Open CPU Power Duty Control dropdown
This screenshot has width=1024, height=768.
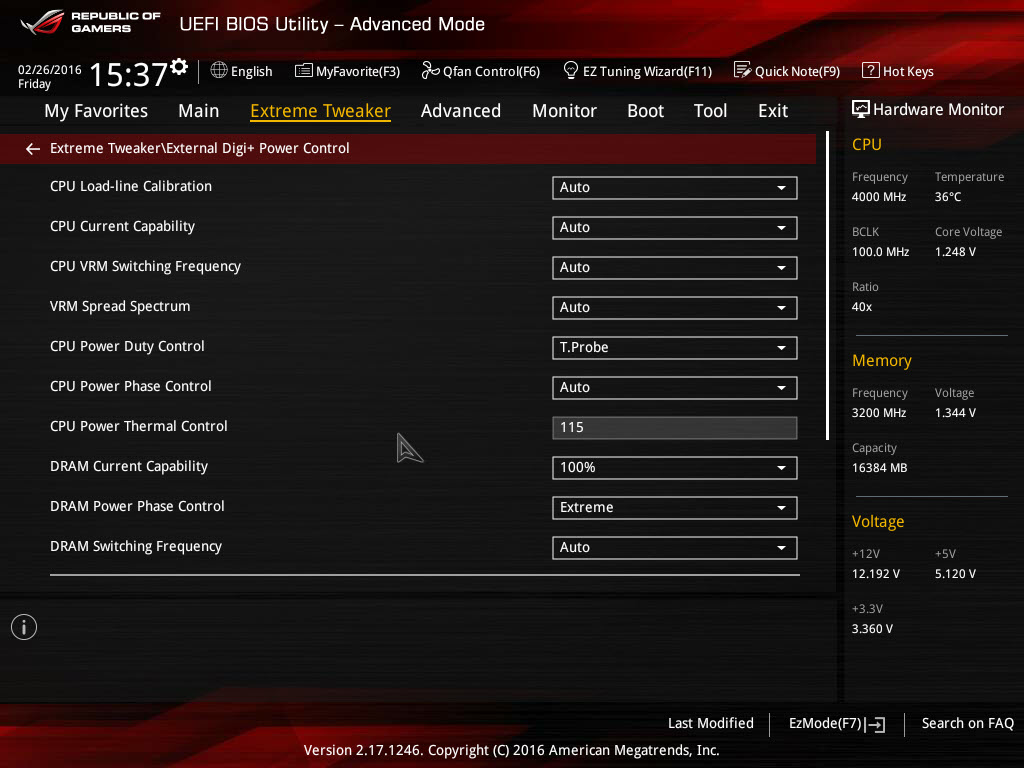click(675, 347)
